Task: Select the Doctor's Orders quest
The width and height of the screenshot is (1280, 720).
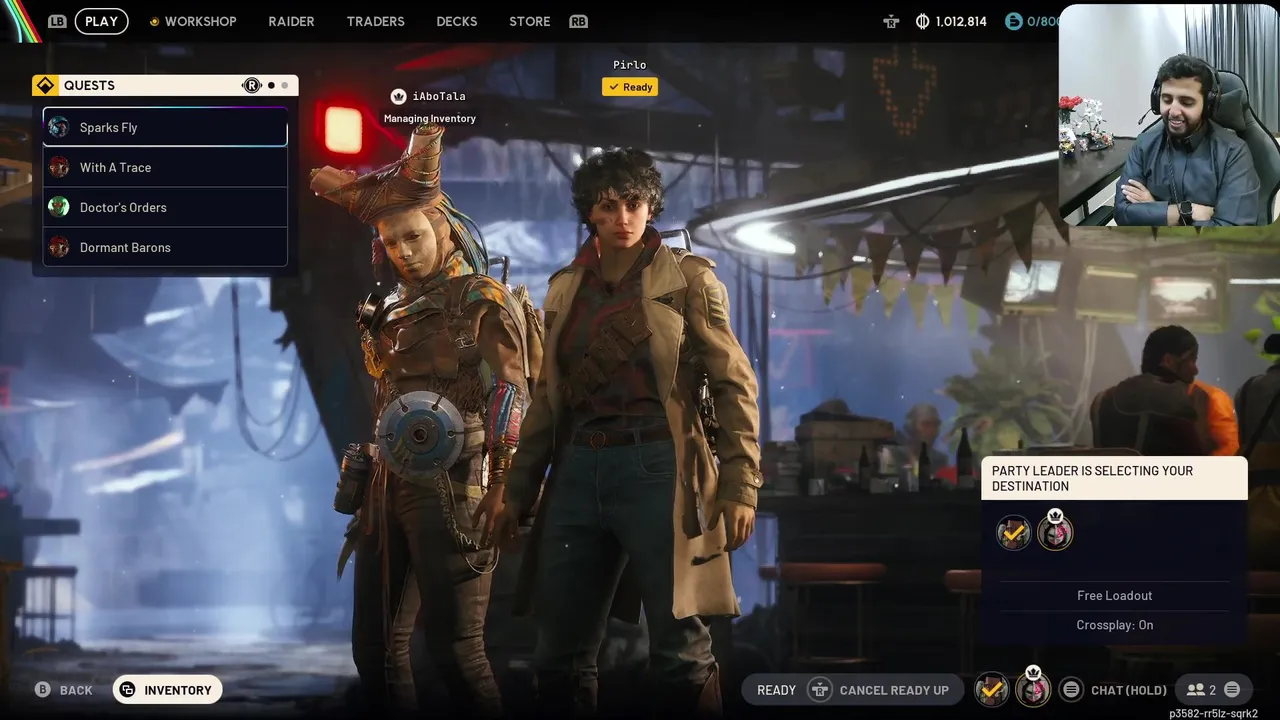Action: click(x=165, y=207)
